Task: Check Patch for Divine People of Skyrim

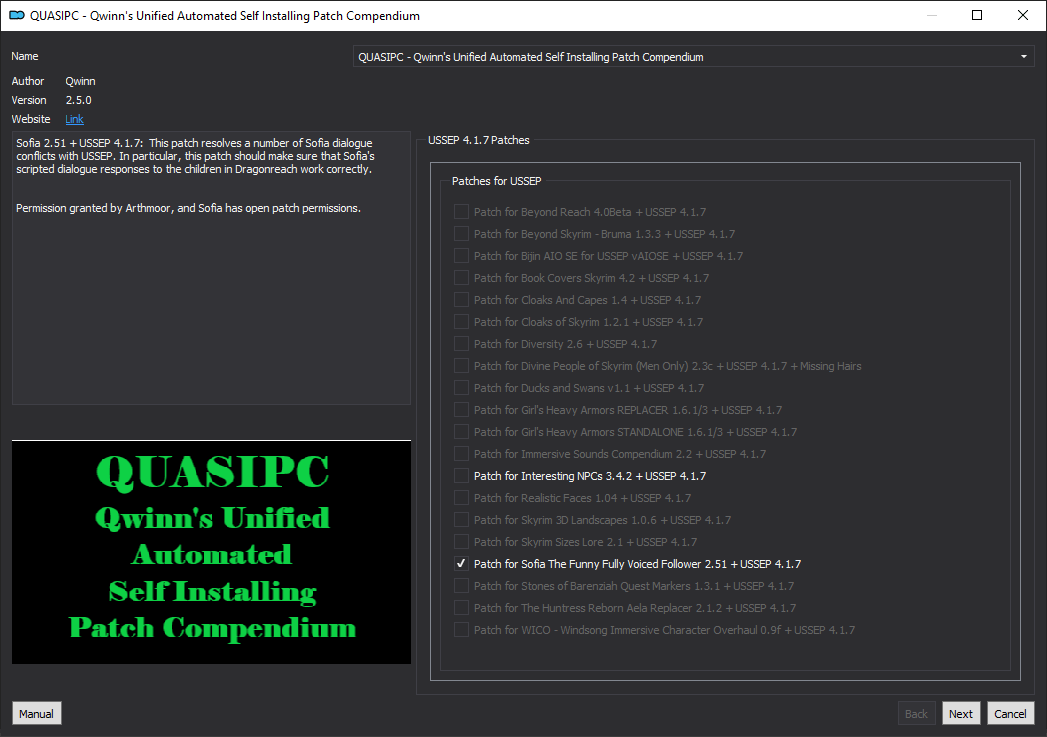Action: point(461,366)
